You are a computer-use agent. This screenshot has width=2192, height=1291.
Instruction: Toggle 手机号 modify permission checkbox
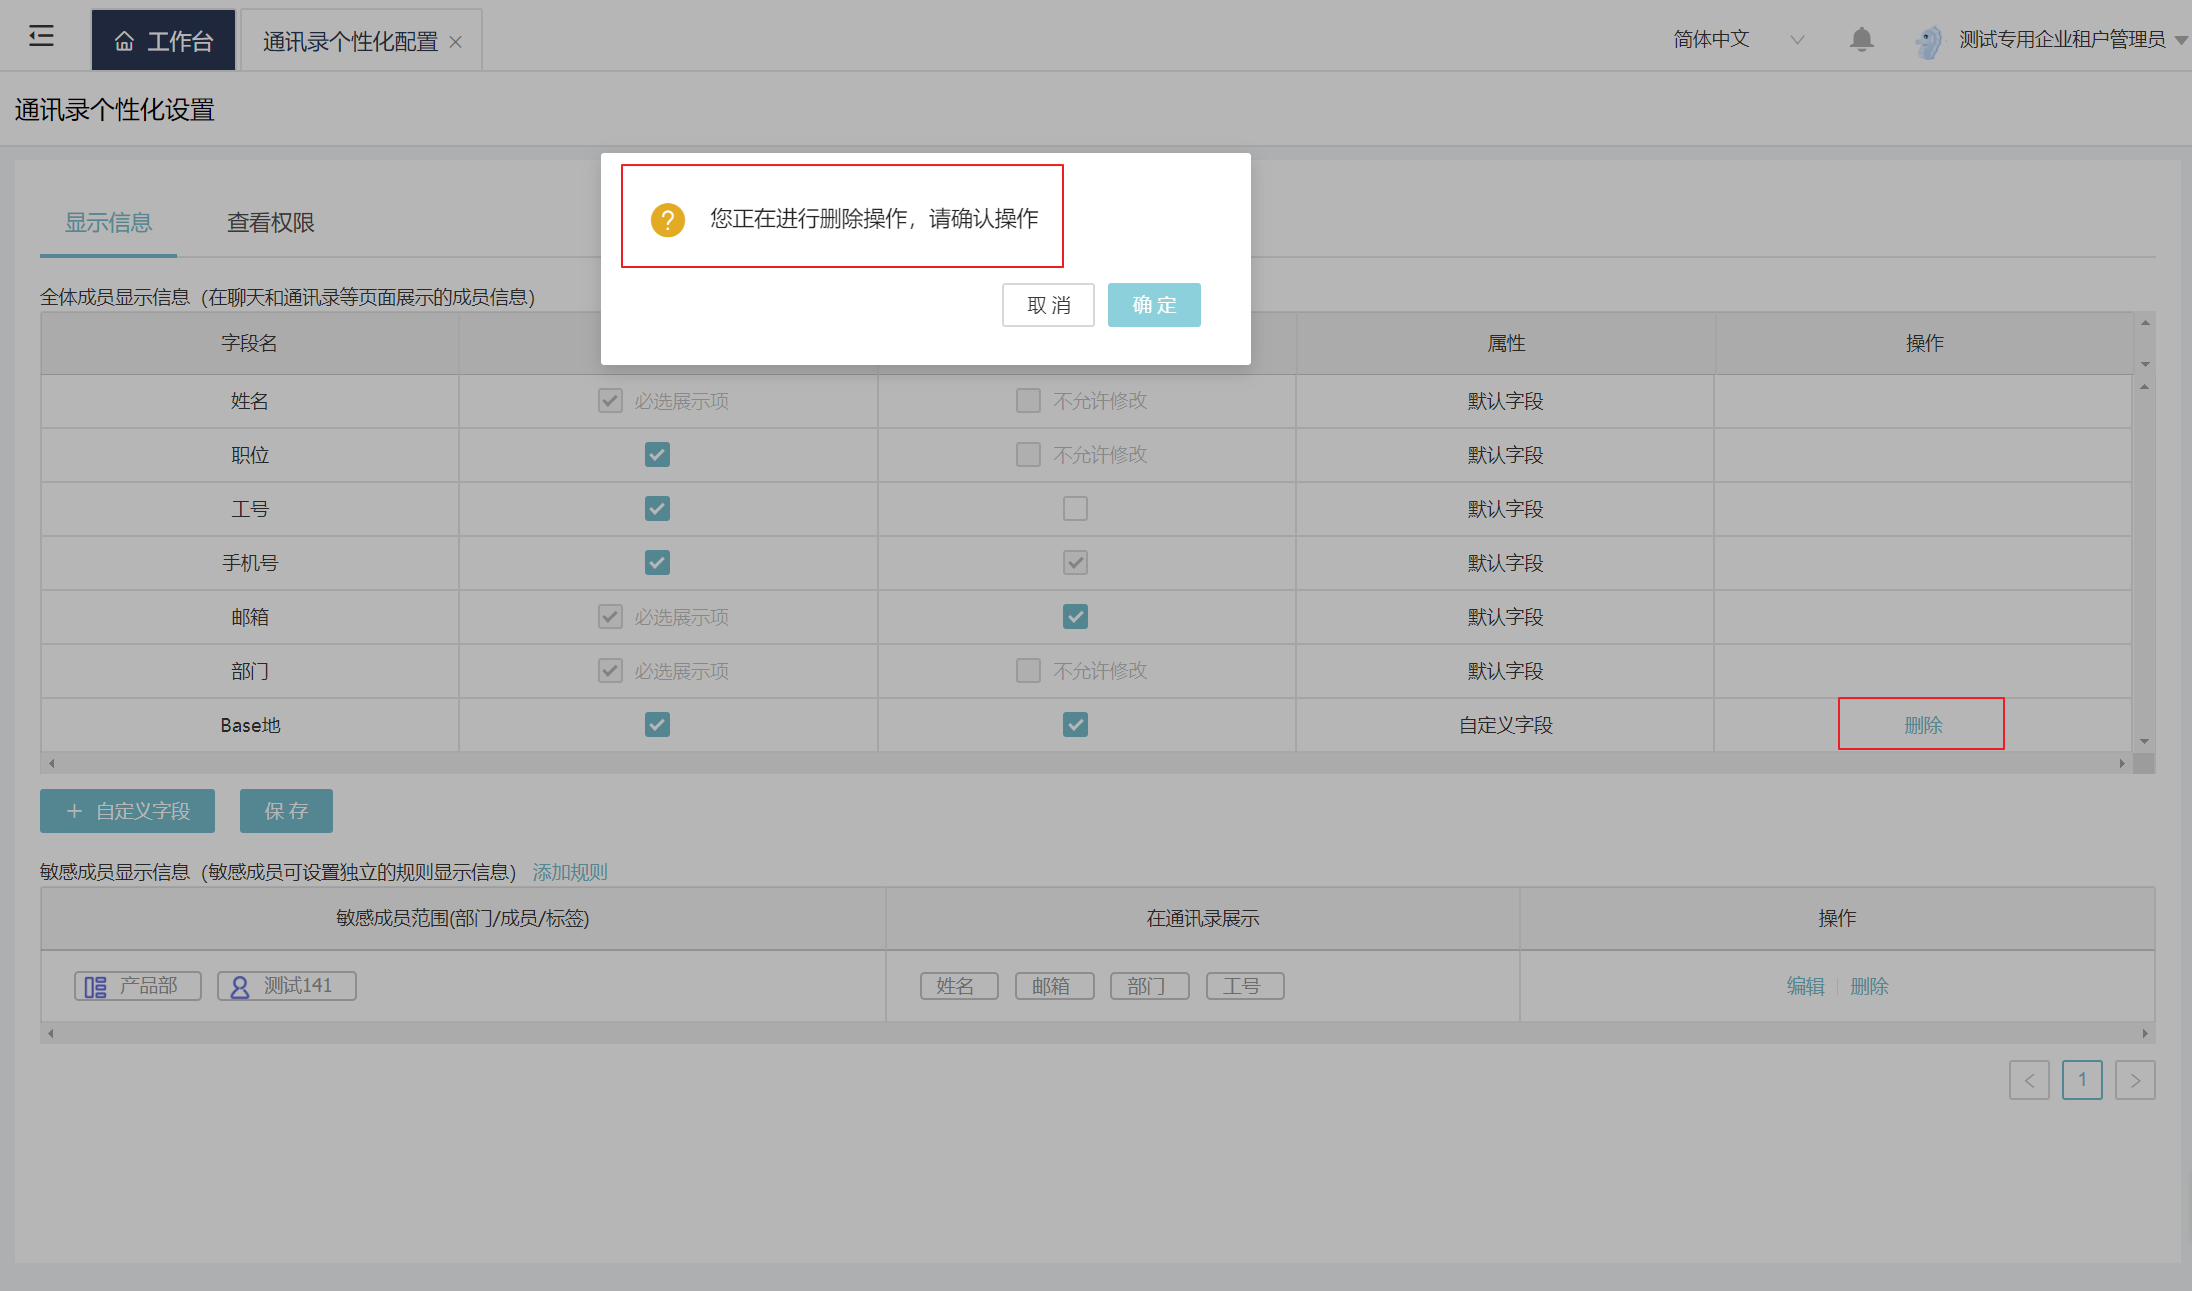[1075, 563]
